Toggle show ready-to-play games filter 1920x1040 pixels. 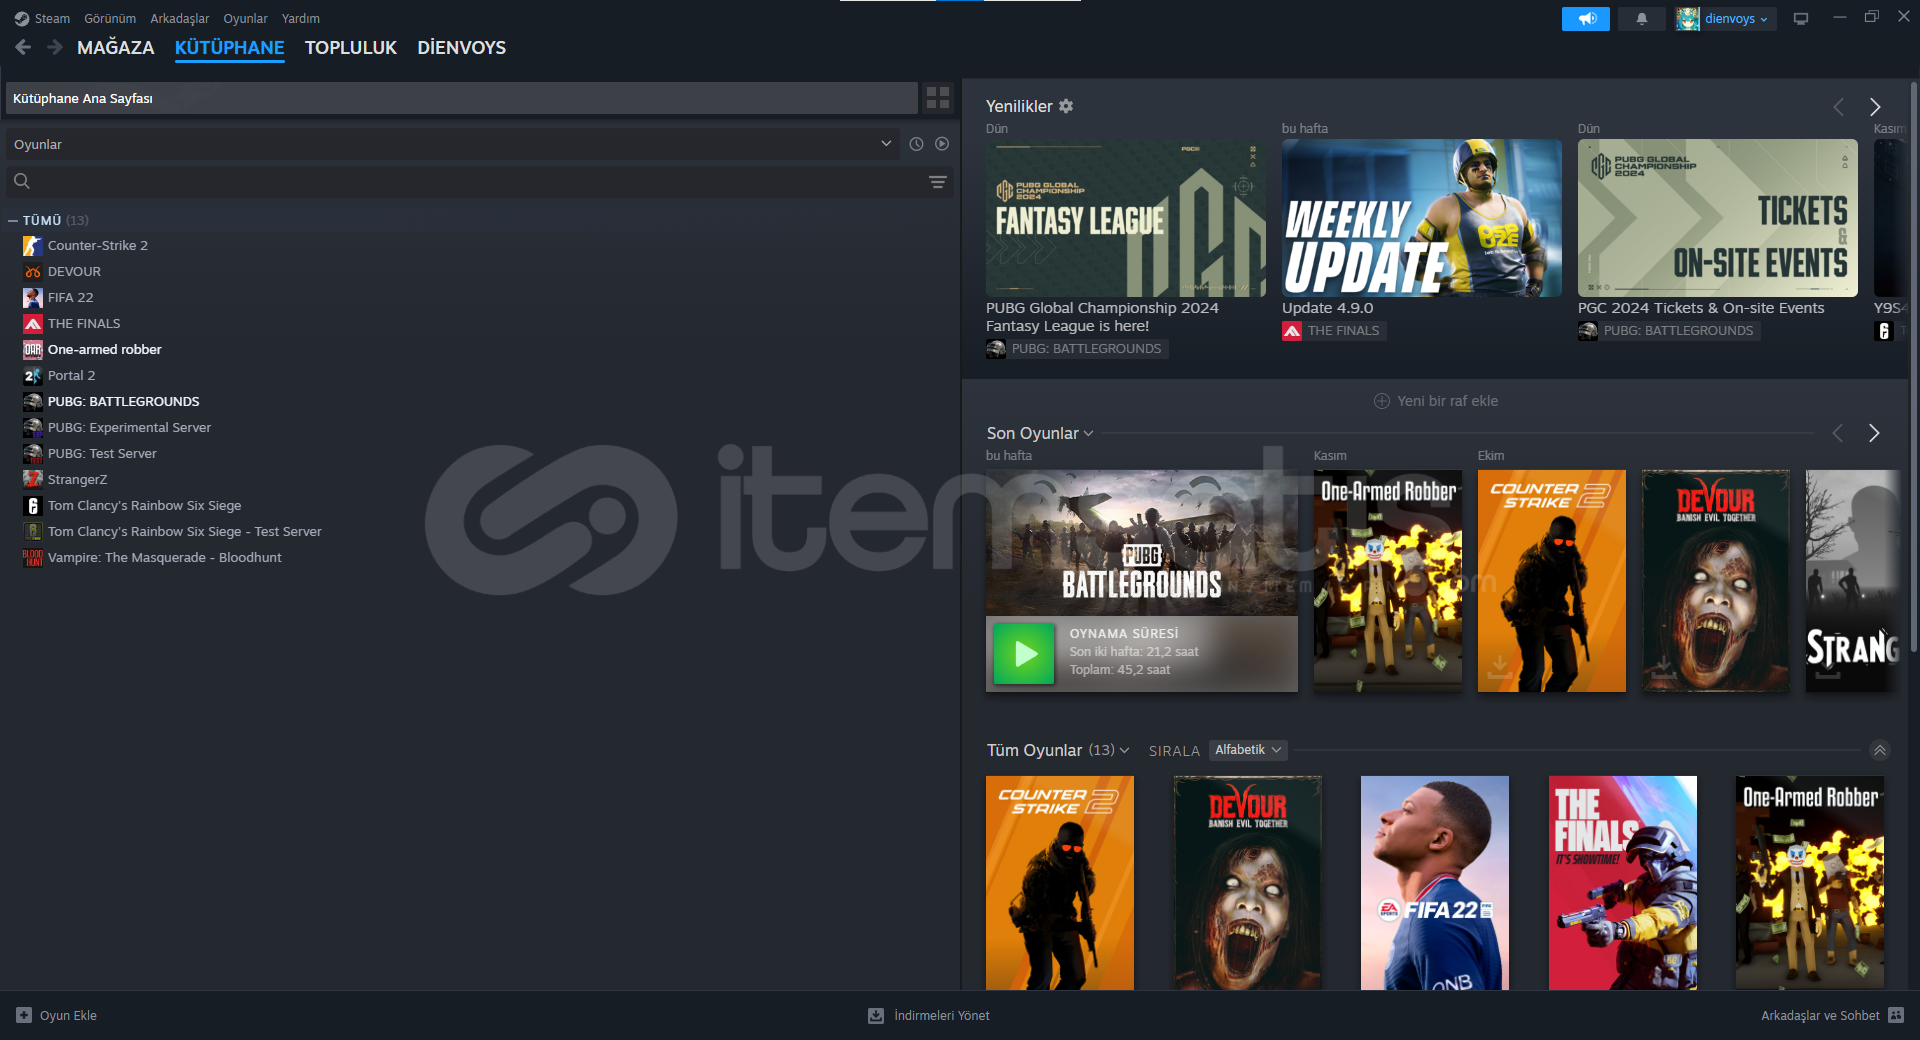click(x=942, y=144)
